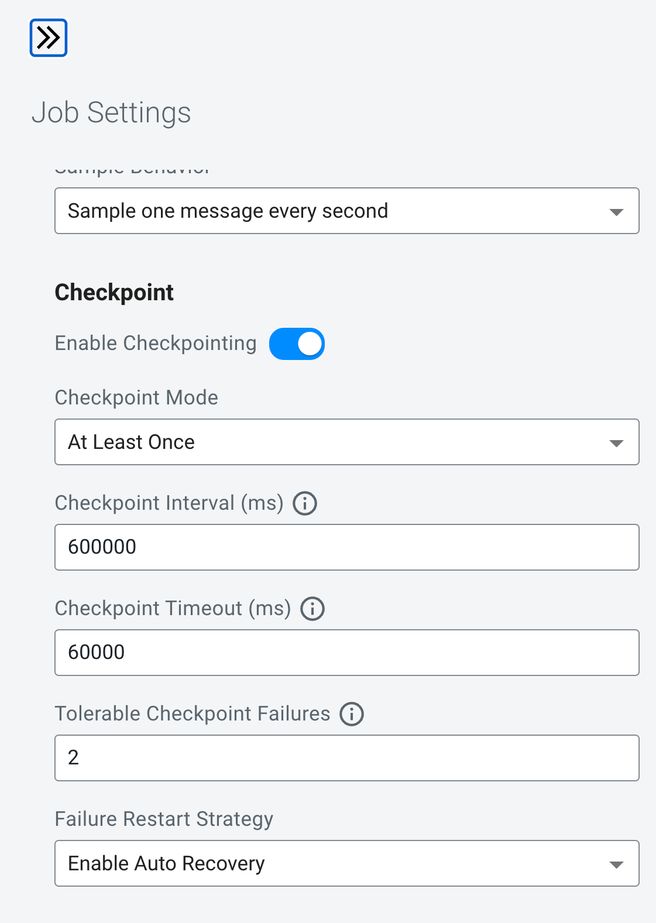Select the Enable Checkpointing label
656x923 pixels.
coord(155,343)
